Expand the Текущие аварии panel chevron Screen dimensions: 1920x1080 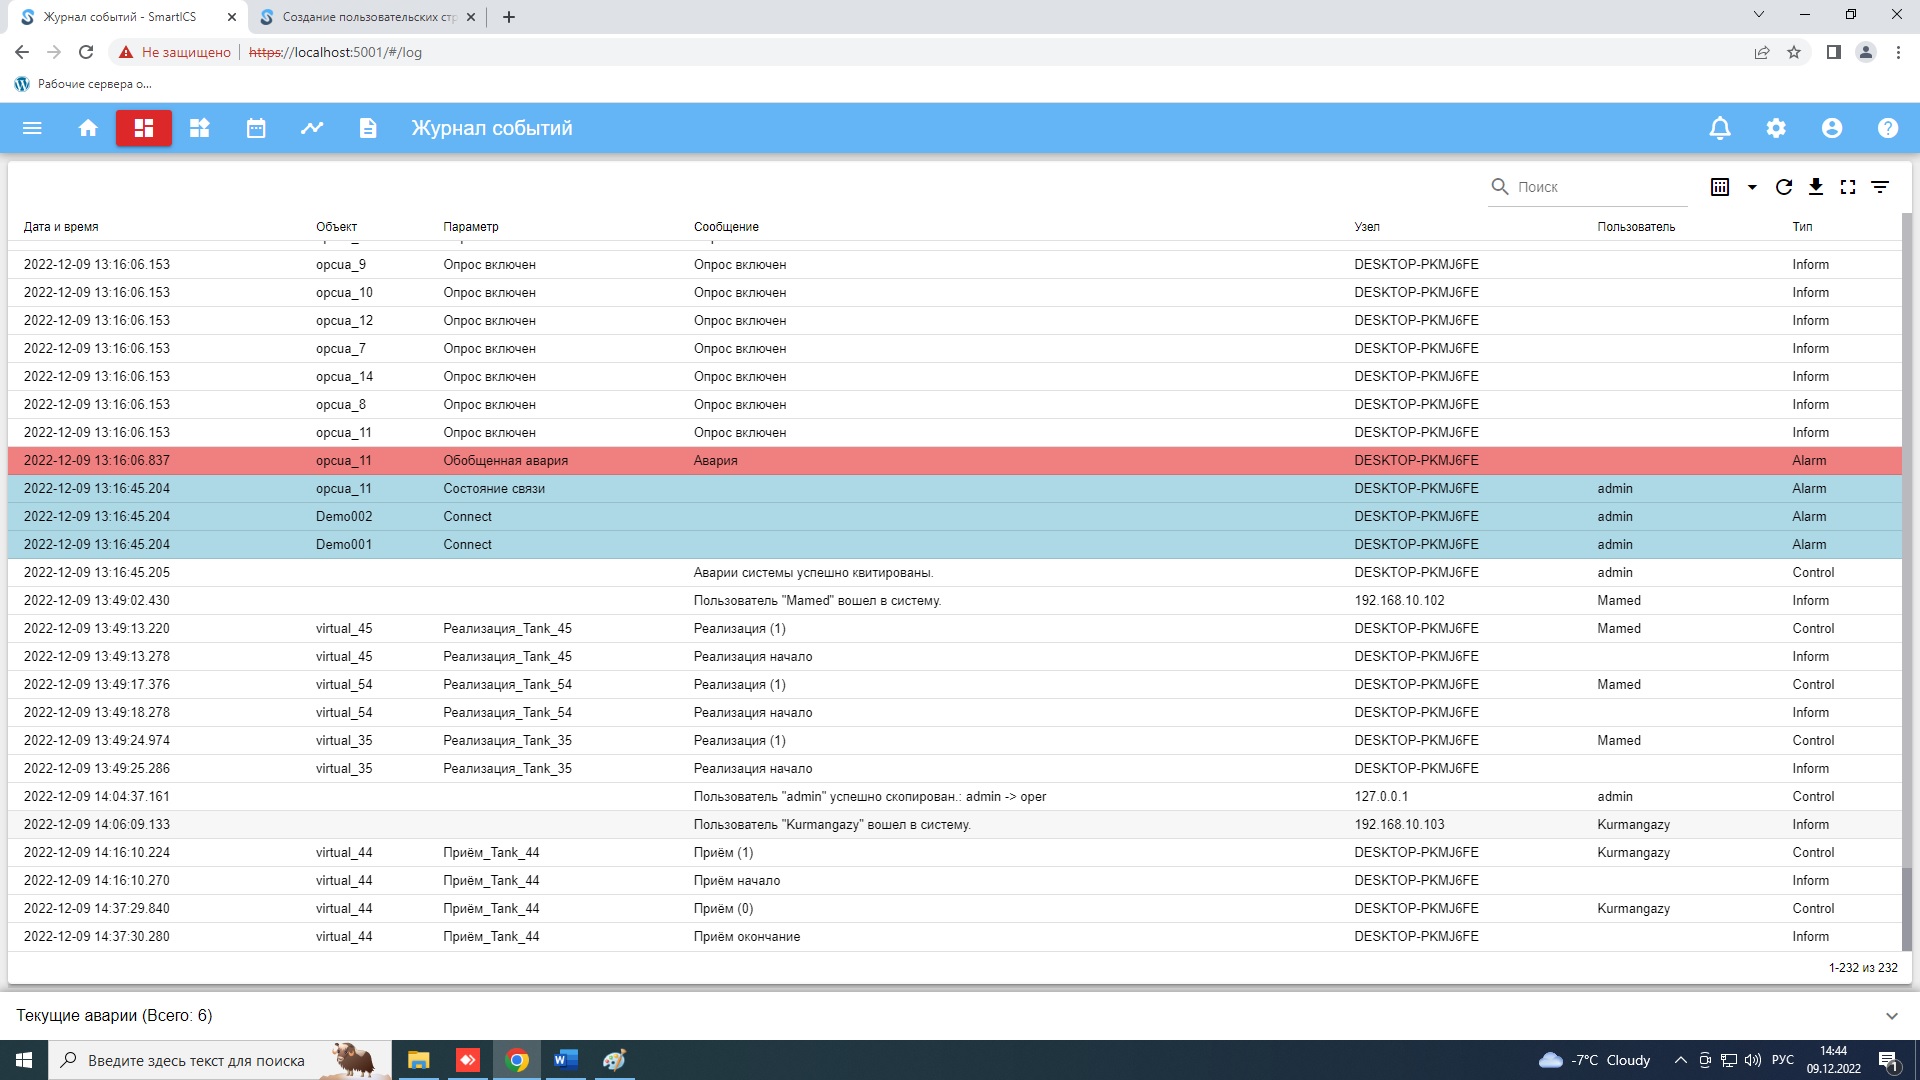point(1891,1016)
